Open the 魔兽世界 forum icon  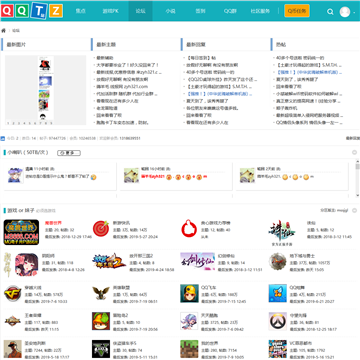pos(21,232)
